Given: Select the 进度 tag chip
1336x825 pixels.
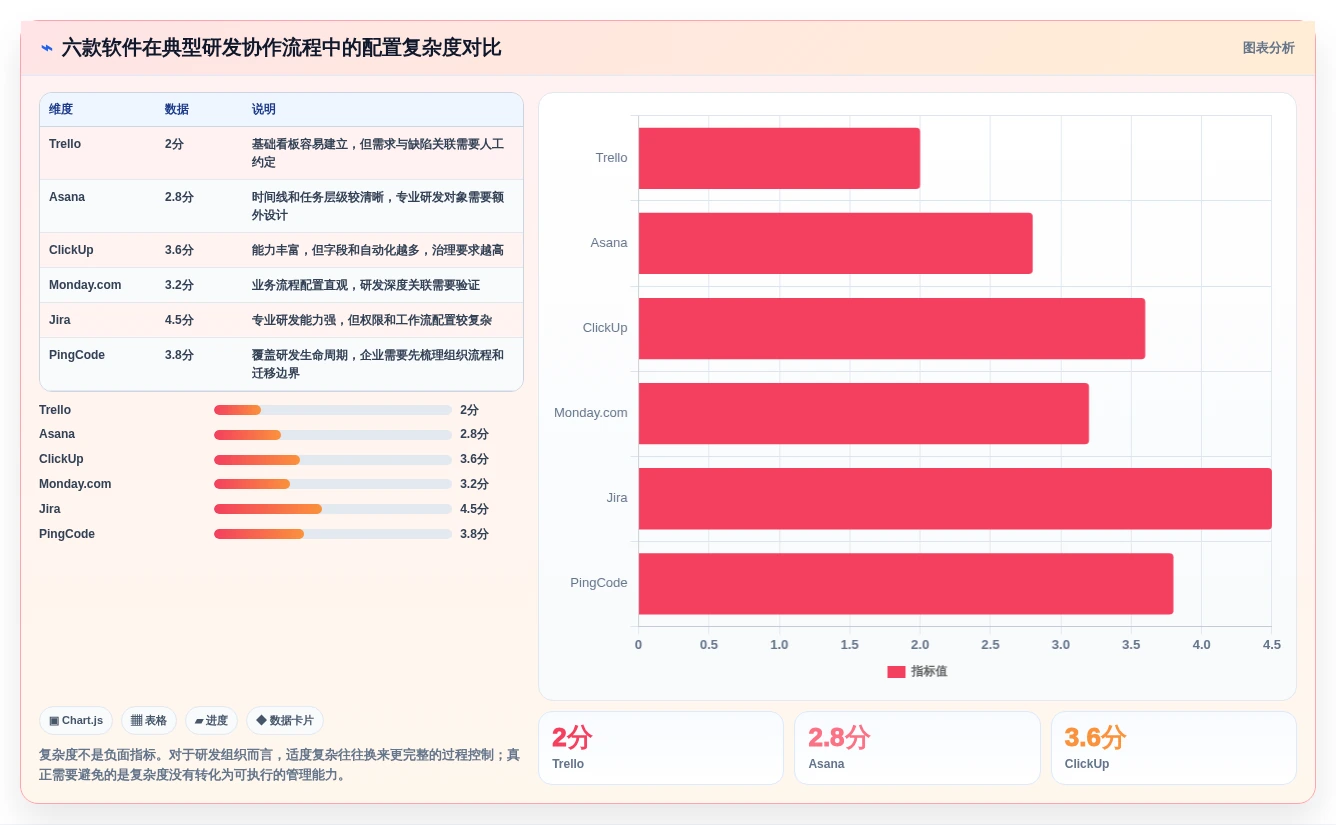Looking at the screenshot, I should 211,720.
